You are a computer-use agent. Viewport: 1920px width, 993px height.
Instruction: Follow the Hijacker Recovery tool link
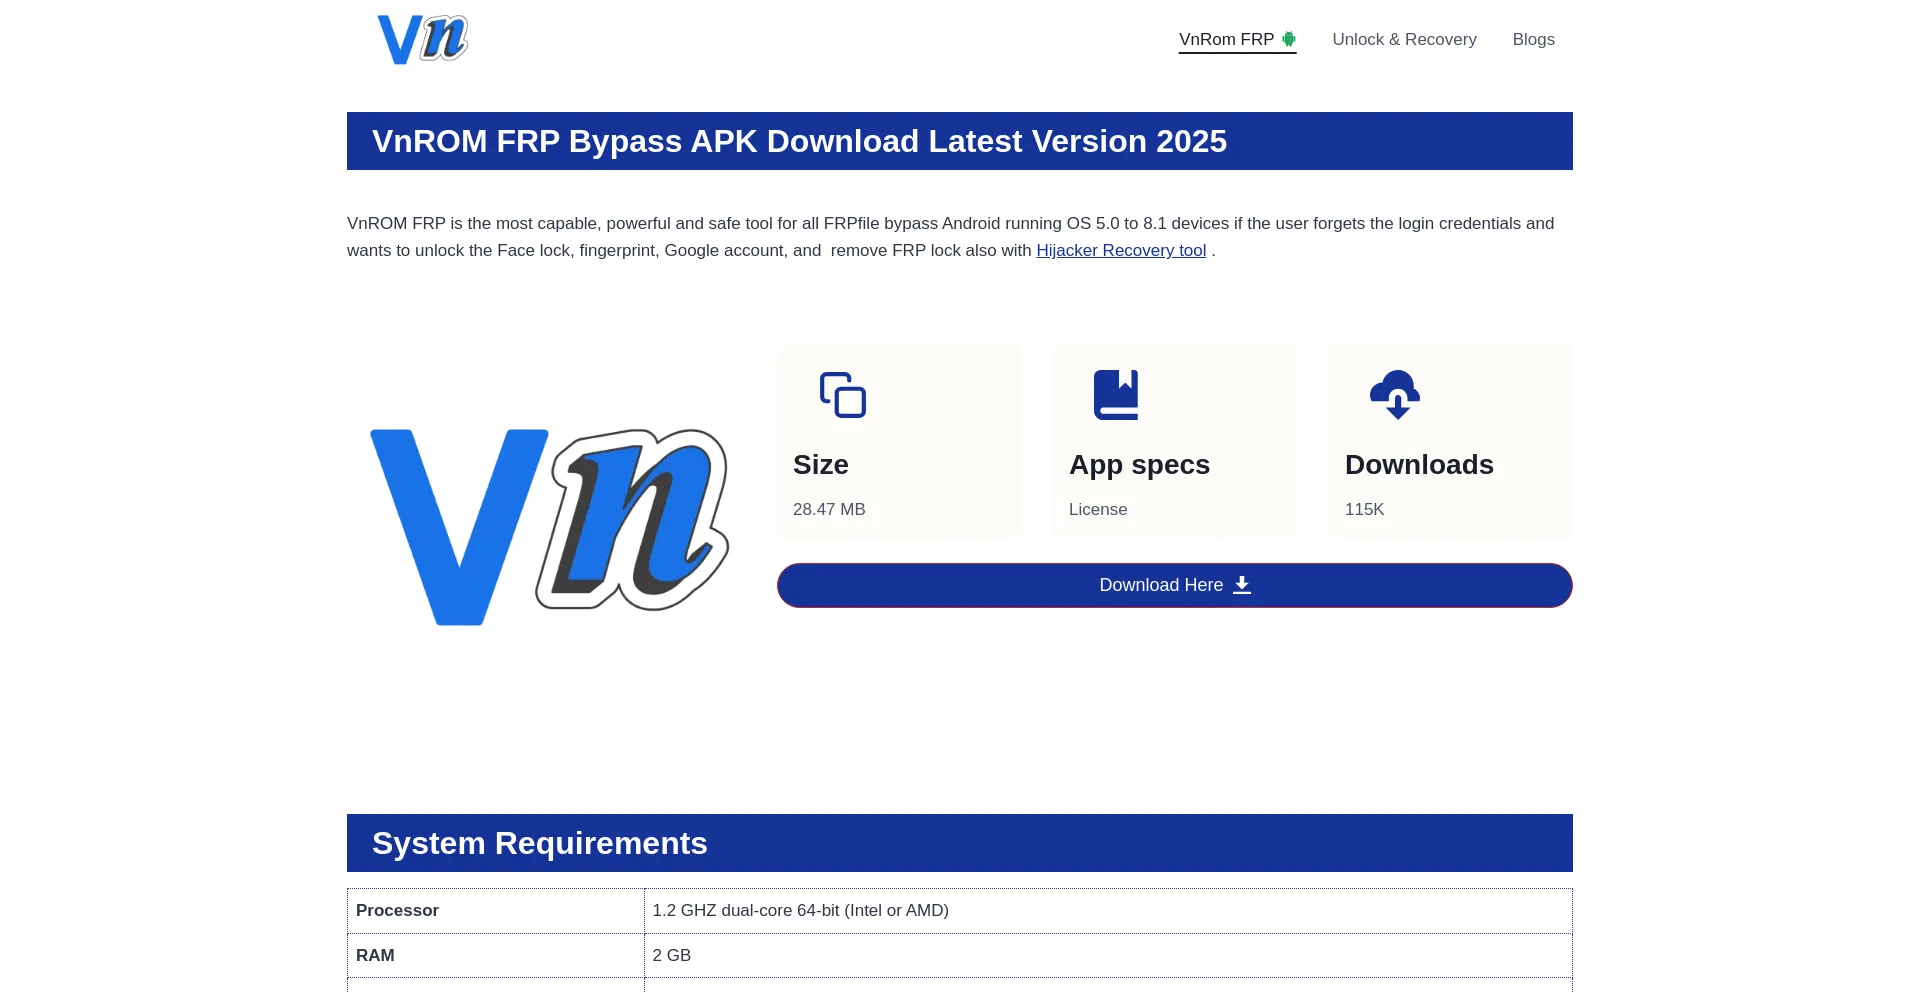coord(1121,250)
